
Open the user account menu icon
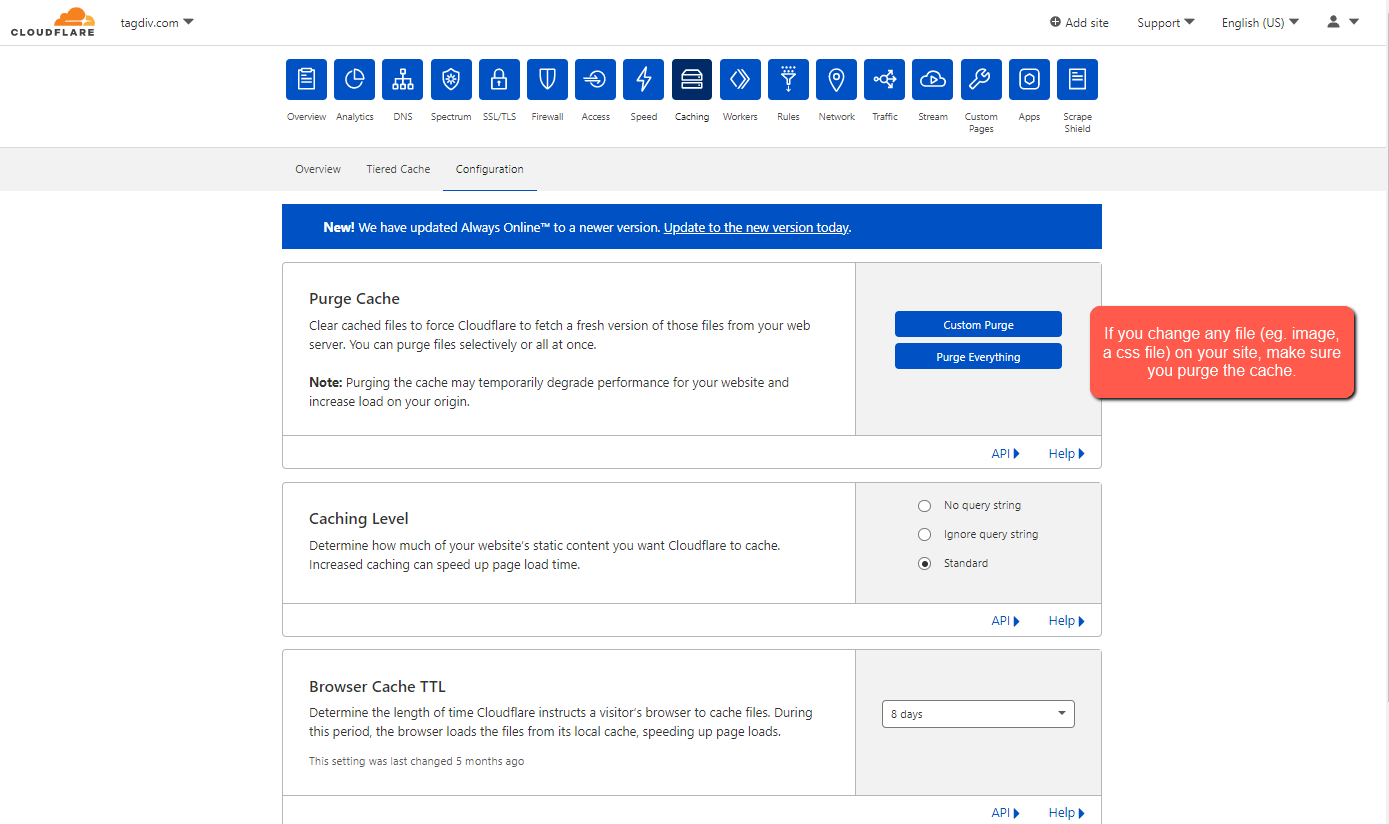point(1342,22)
